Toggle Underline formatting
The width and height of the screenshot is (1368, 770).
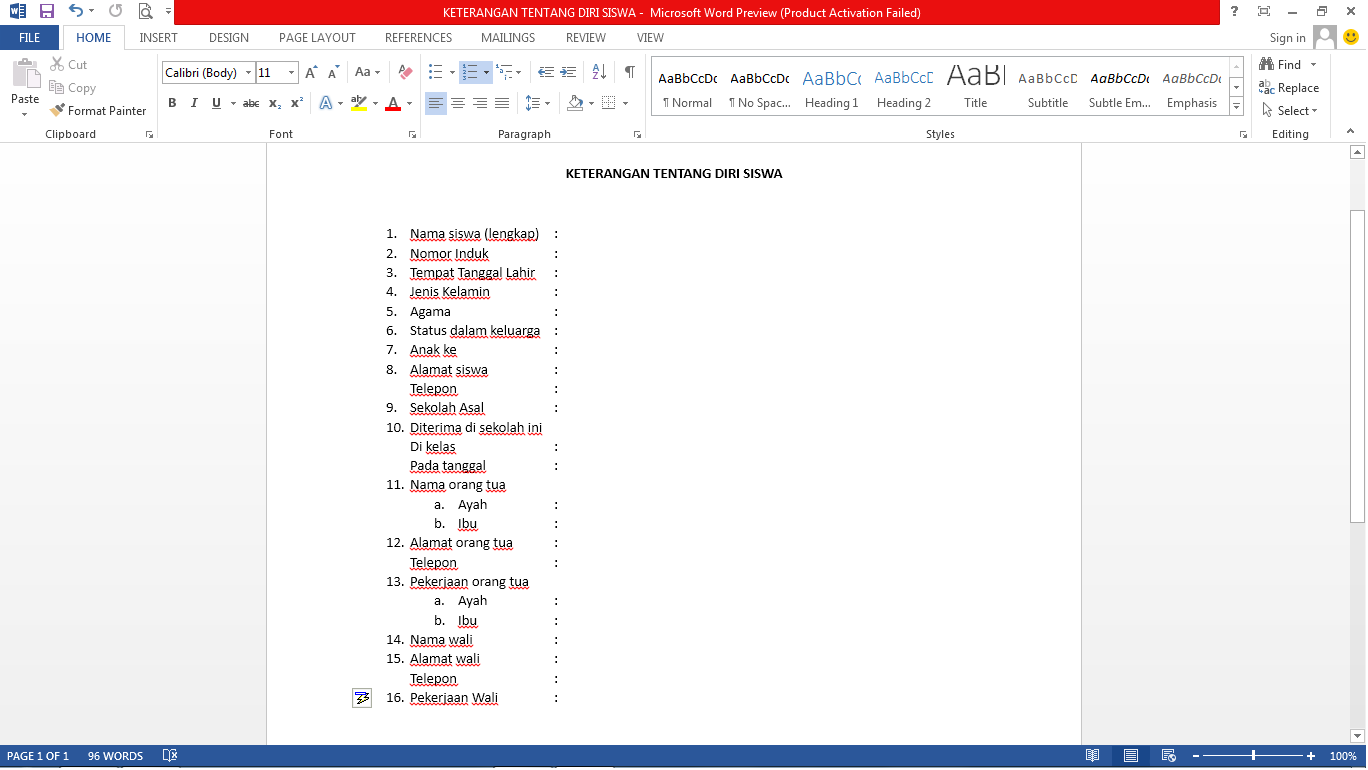[x=215, y=103]
